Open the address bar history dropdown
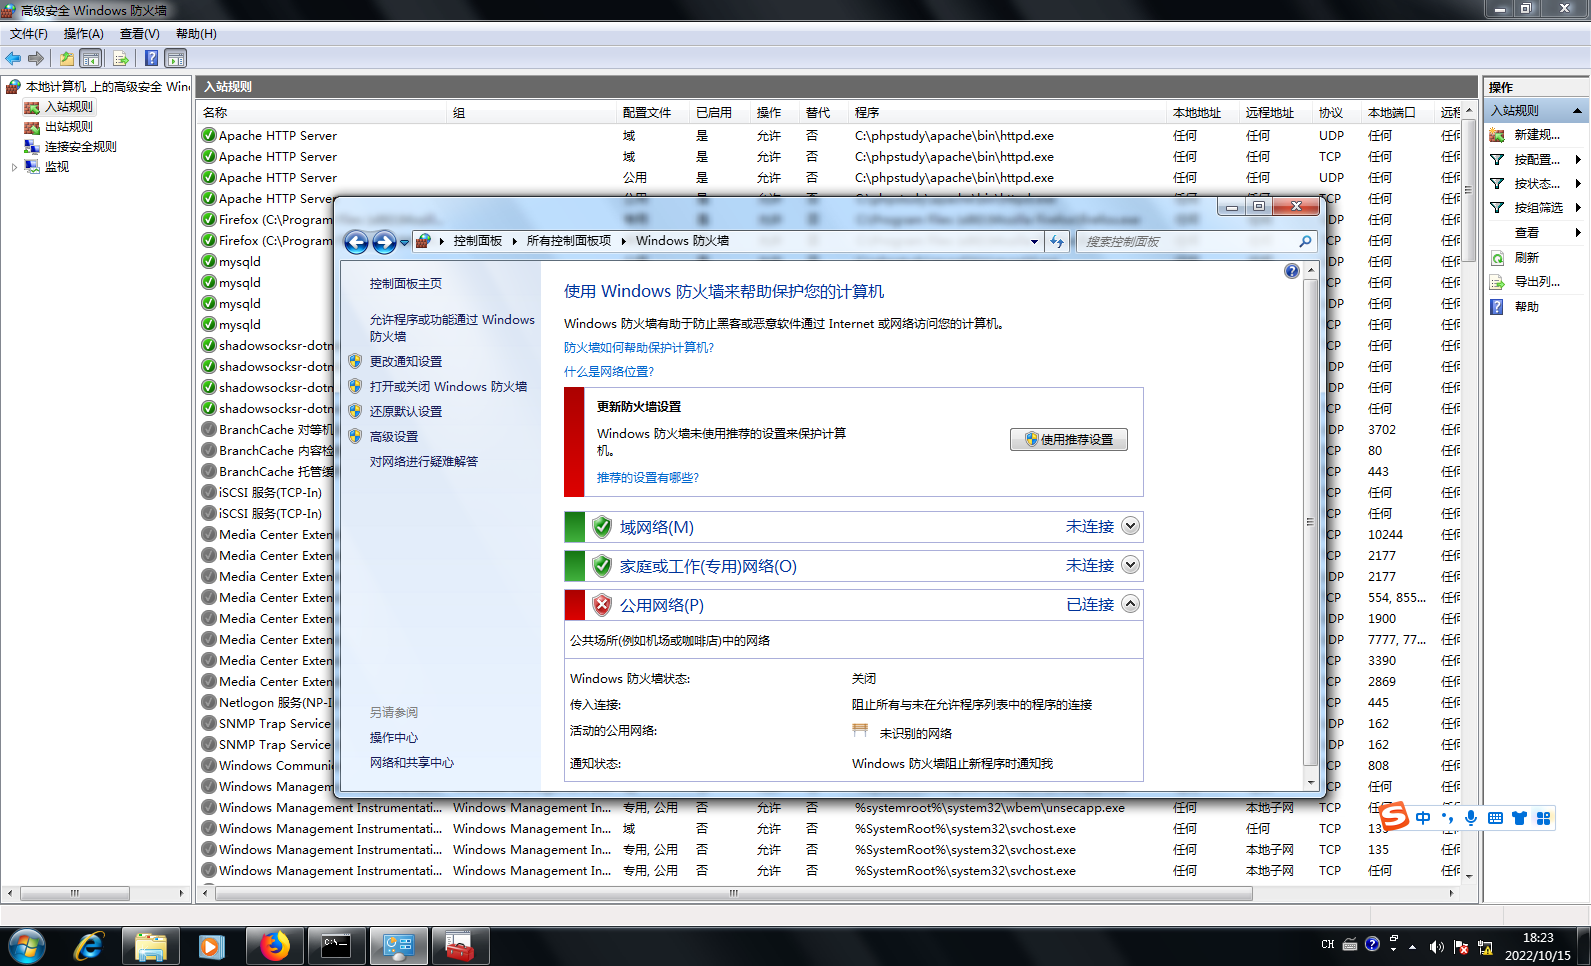This screenshot has width=1591, height=966. [x=1034, y=241]
